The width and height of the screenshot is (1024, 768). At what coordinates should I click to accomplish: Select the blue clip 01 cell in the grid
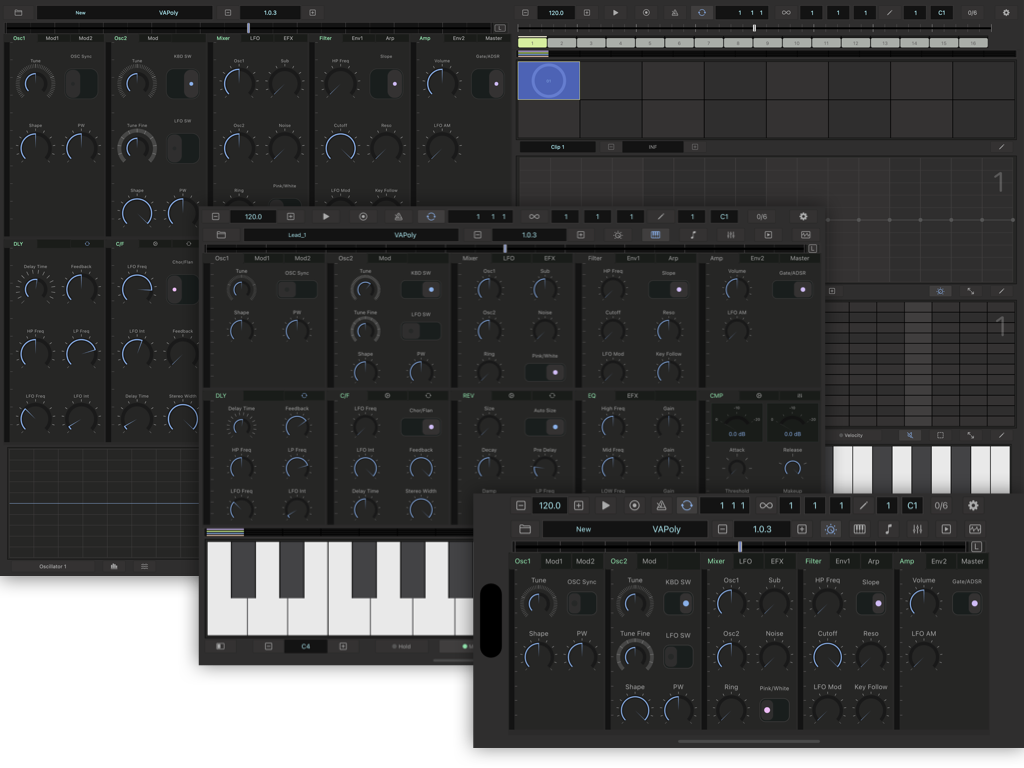548,80
